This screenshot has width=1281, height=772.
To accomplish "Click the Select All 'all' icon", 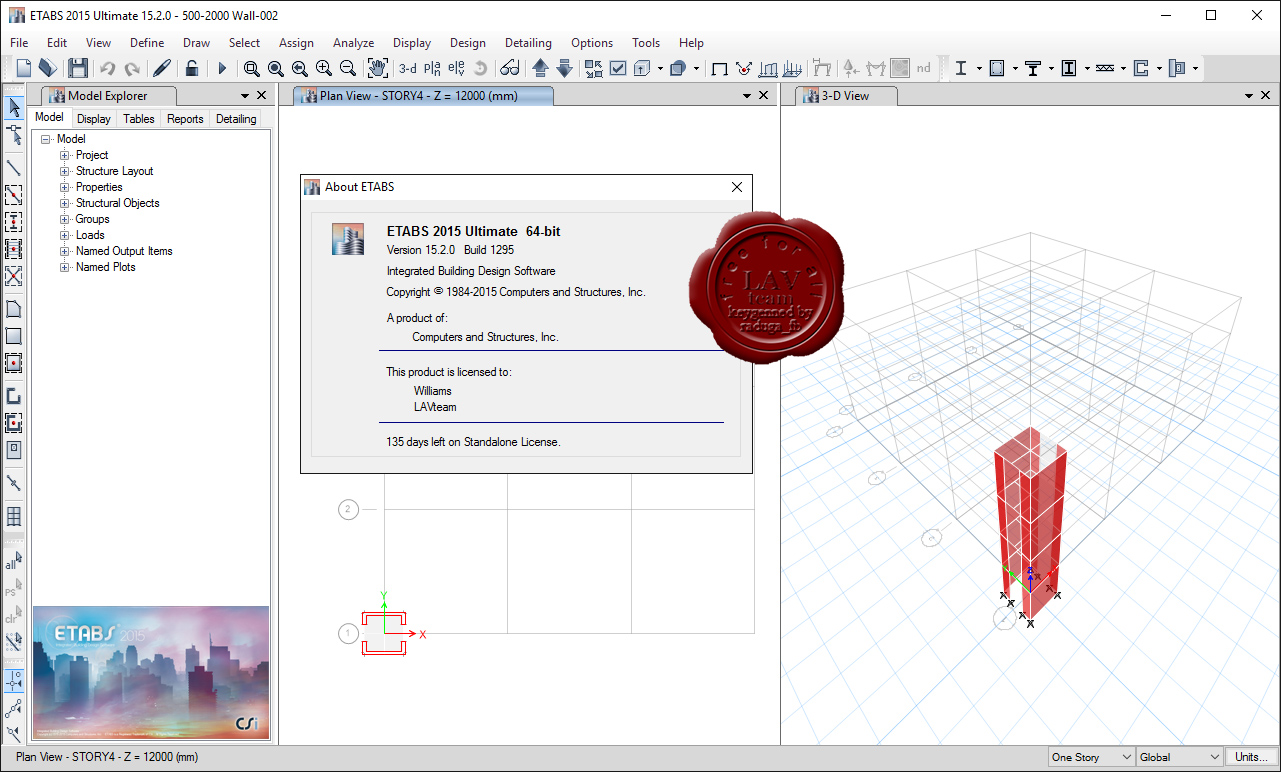I will tap(14, 563).
